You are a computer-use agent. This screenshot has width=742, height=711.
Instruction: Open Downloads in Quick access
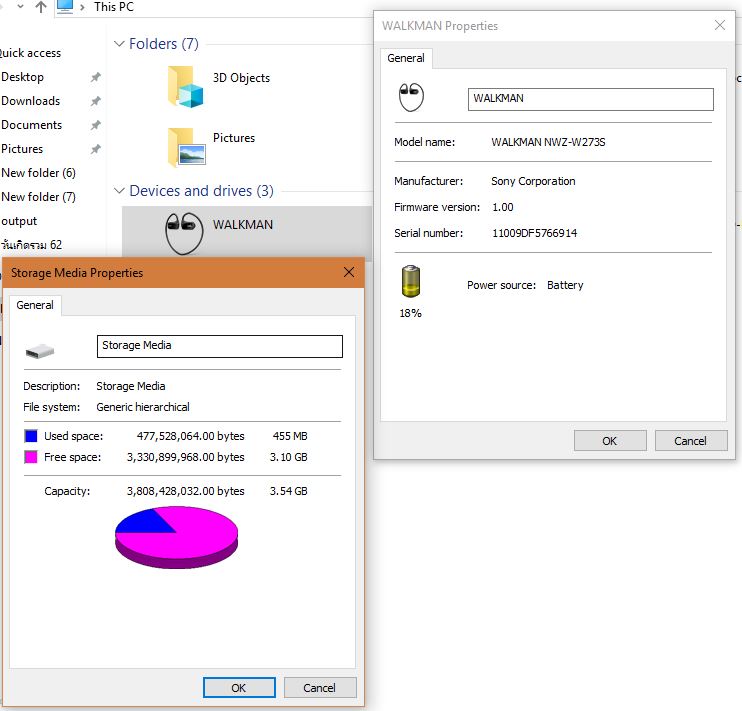(30, 101)
